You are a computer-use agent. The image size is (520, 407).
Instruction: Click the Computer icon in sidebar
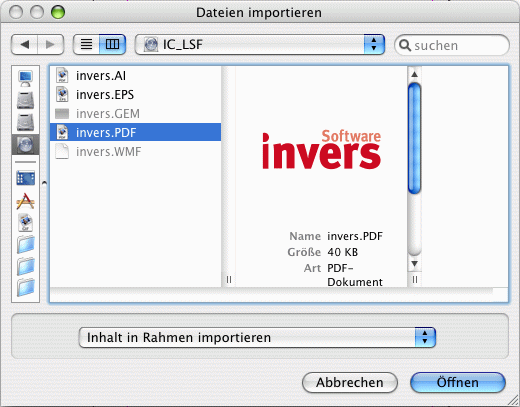click(x=25, y=78)
